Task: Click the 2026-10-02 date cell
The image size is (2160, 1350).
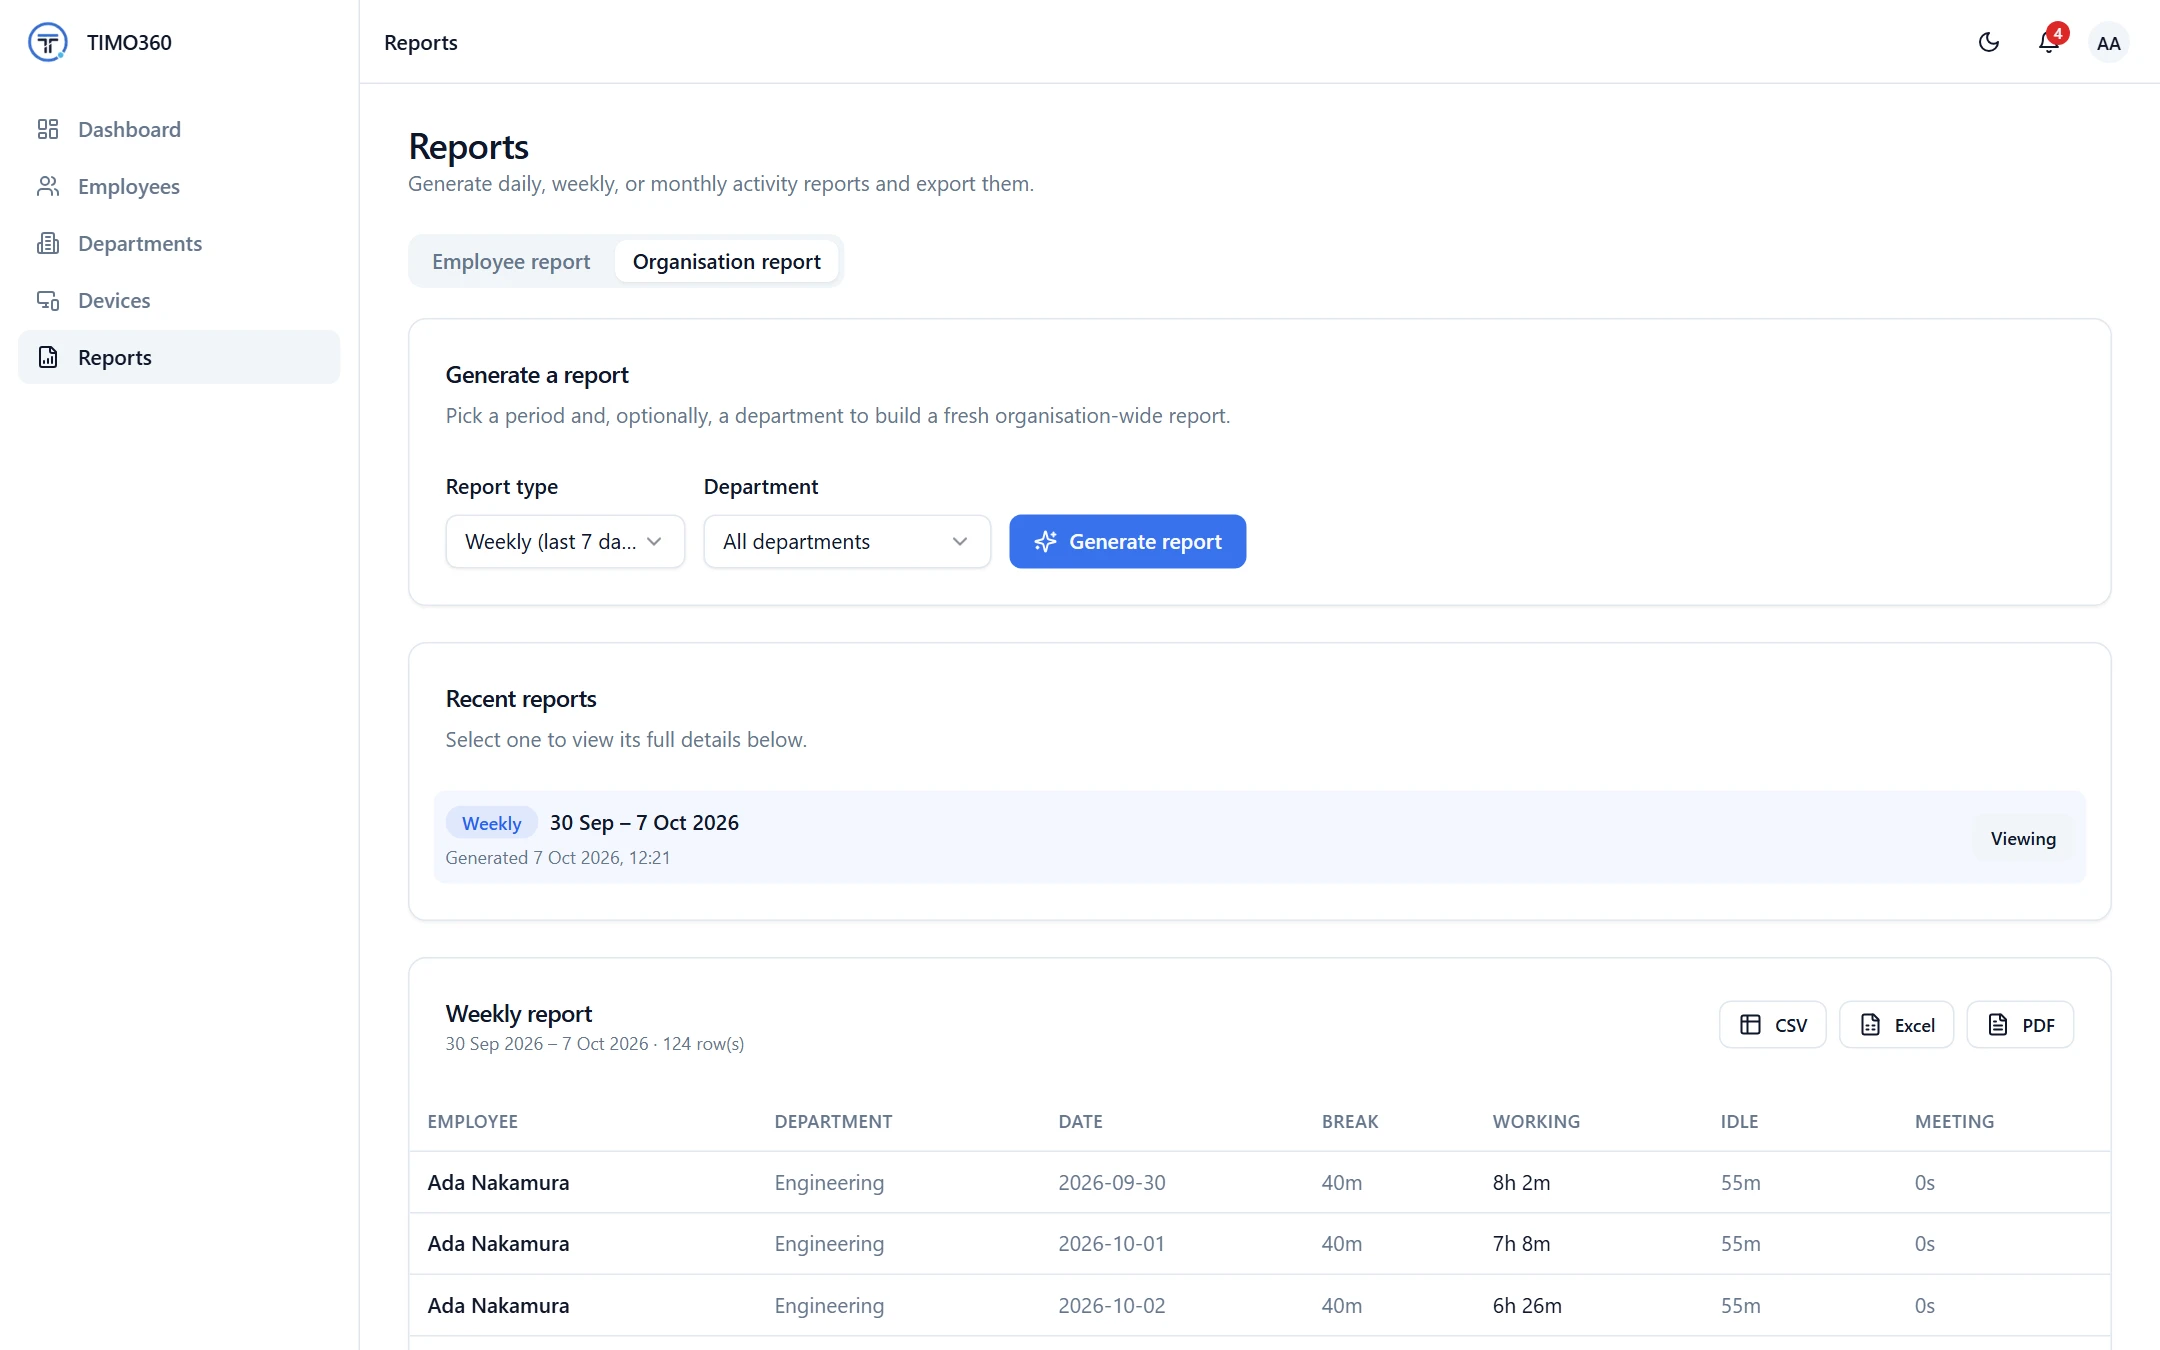Action: pos(1112,1305)
